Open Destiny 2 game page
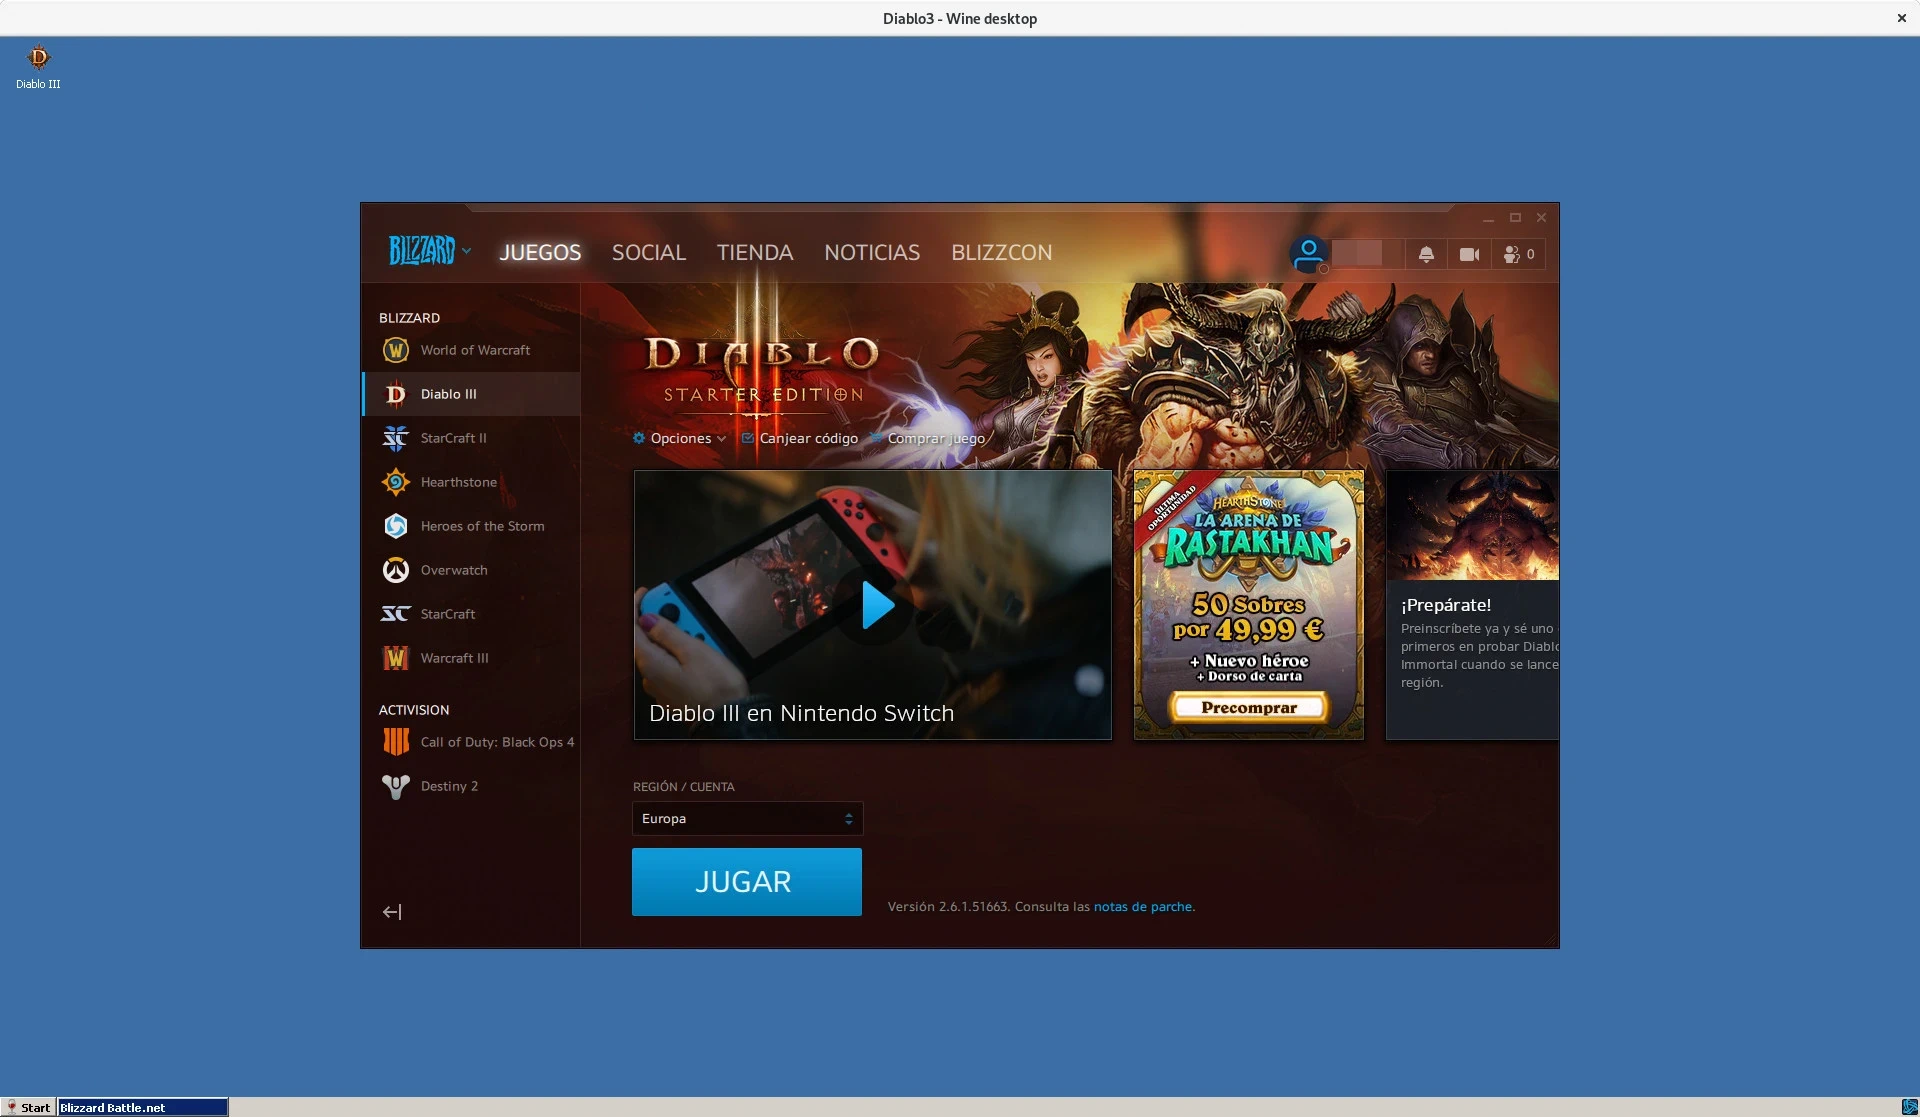1920x1117 pixels. 448,786
